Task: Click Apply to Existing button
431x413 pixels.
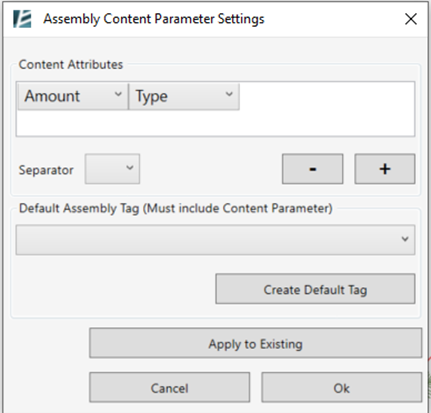Action: tap(255, 343)
